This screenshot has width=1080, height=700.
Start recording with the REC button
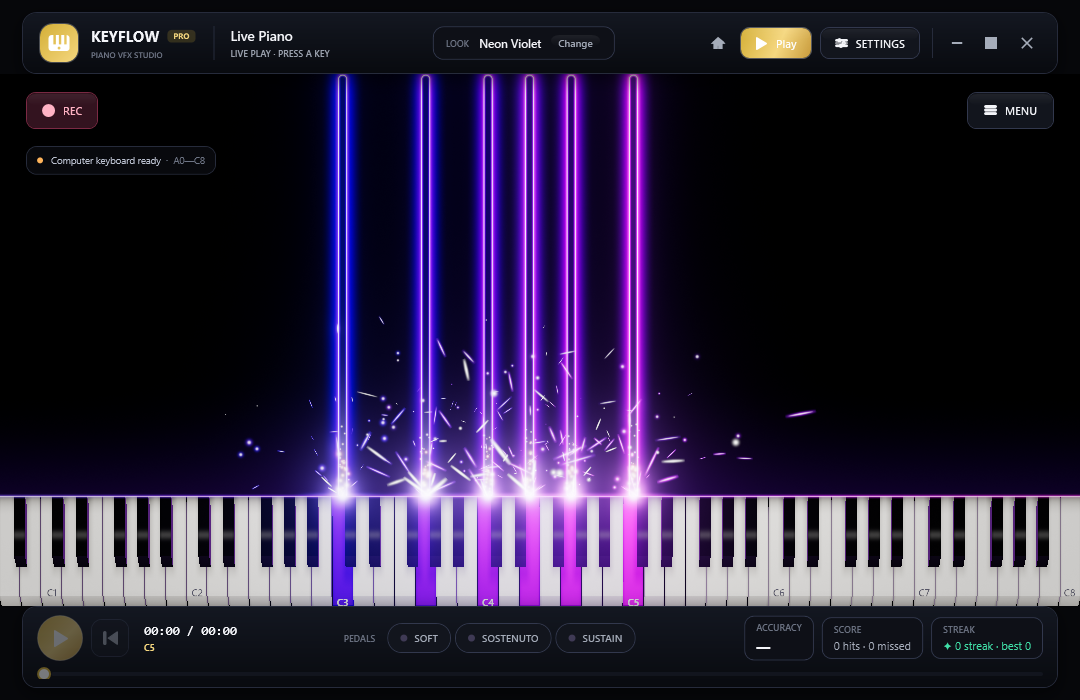tap(62, 110)
